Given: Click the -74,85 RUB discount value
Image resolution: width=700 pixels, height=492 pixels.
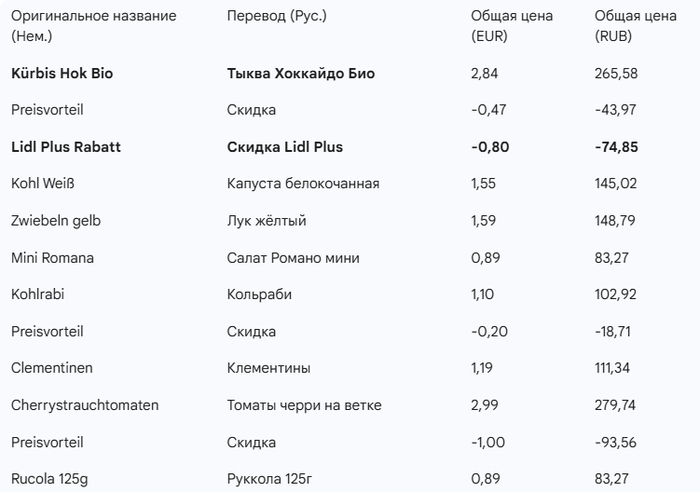Looking at the screenshot, I should point(617,147).
